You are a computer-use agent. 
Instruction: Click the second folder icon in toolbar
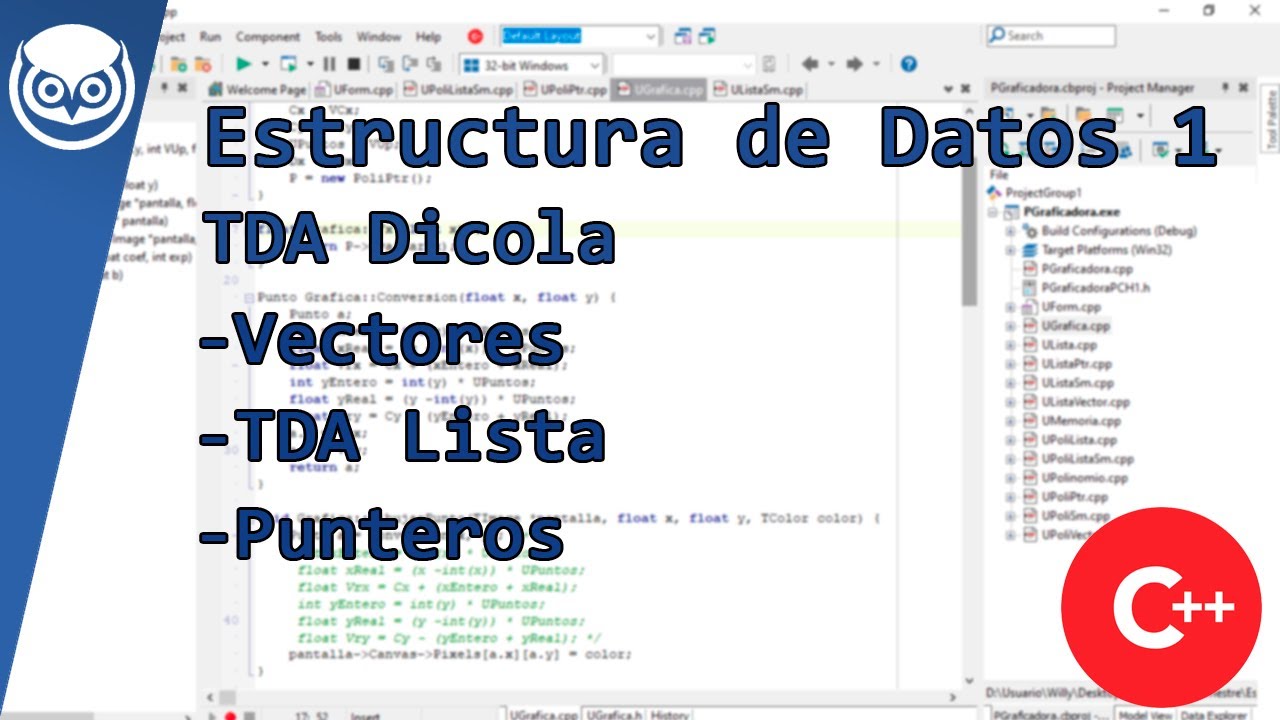point(205,64)
